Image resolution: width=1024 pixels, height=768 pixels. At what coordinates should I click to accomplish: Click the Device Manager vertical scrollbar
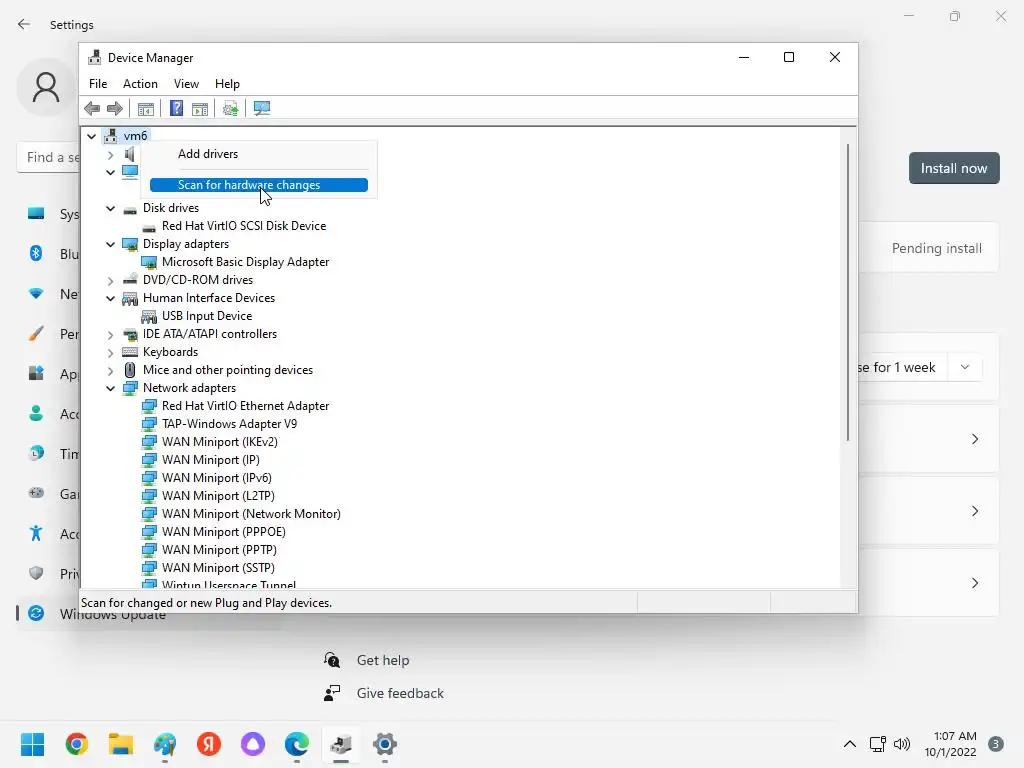(x=848, y=293)
